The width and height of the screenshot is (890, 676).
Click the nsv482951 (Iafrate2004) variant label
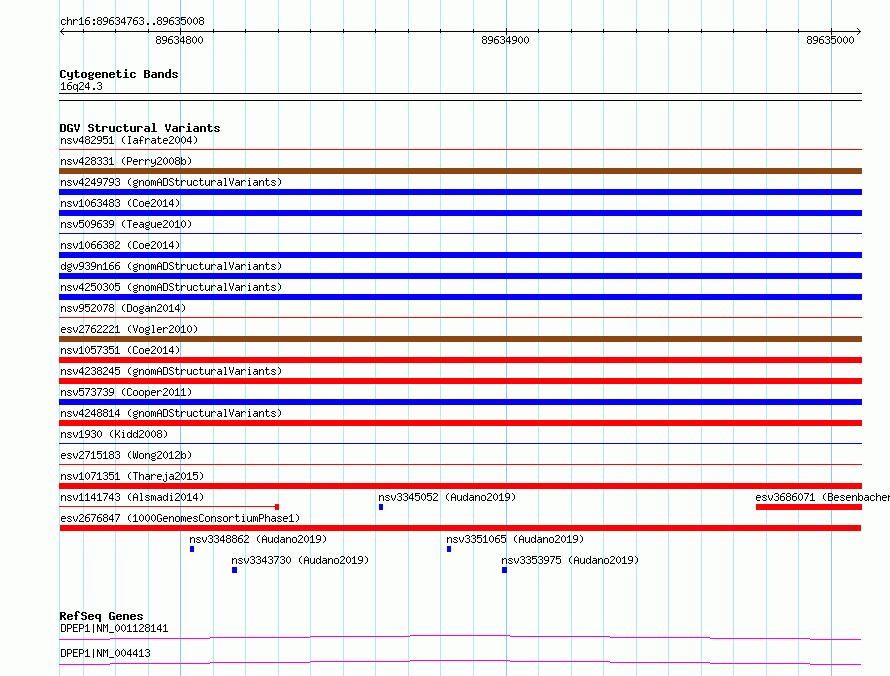[x=129, y=140]
